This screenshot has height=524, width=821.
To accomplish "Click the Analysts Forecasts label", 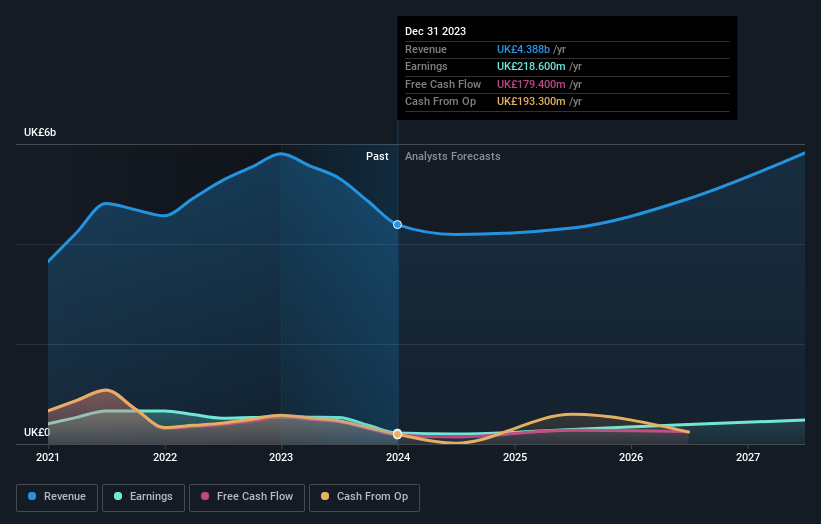I will (452, 157).
